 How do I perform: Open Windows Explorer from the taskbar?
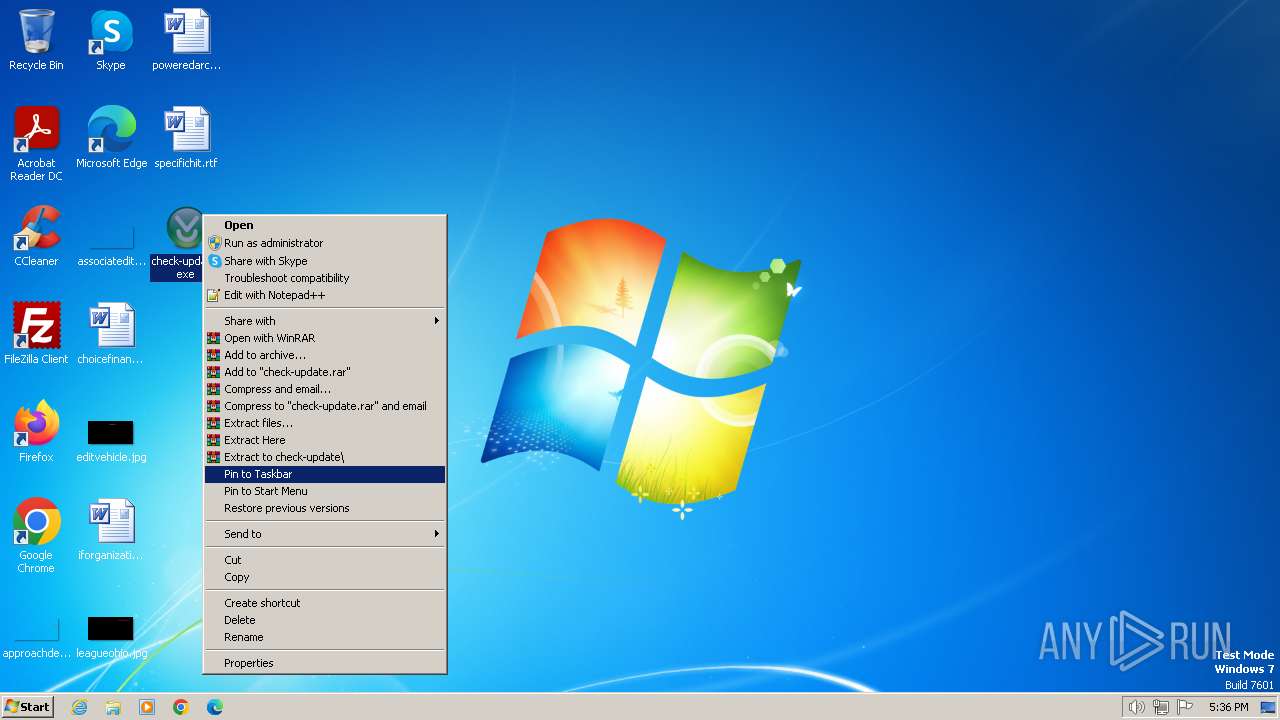coord(113,707)
